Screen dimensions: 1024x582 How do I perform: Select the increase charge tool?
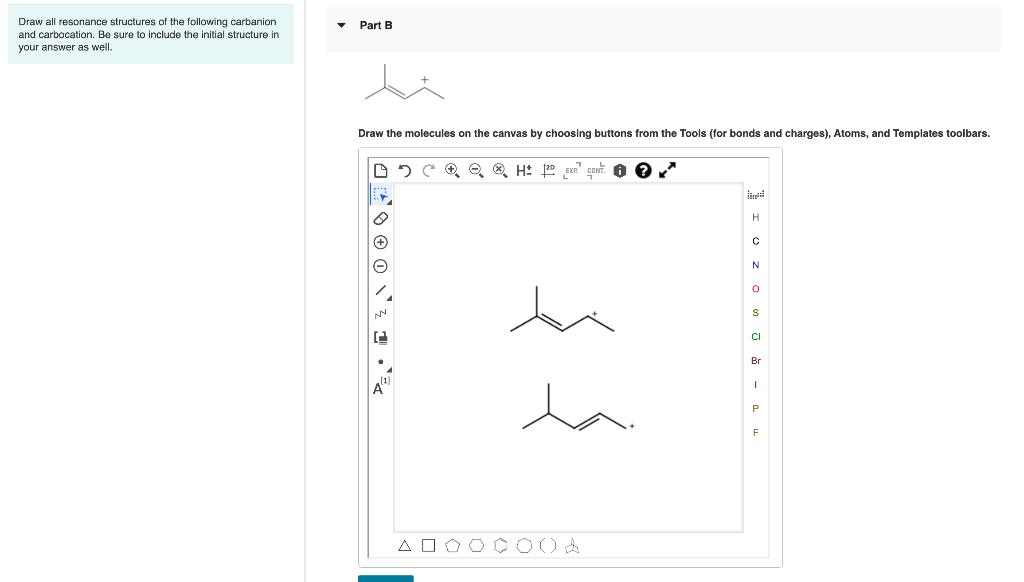click(x=380, y=240)
